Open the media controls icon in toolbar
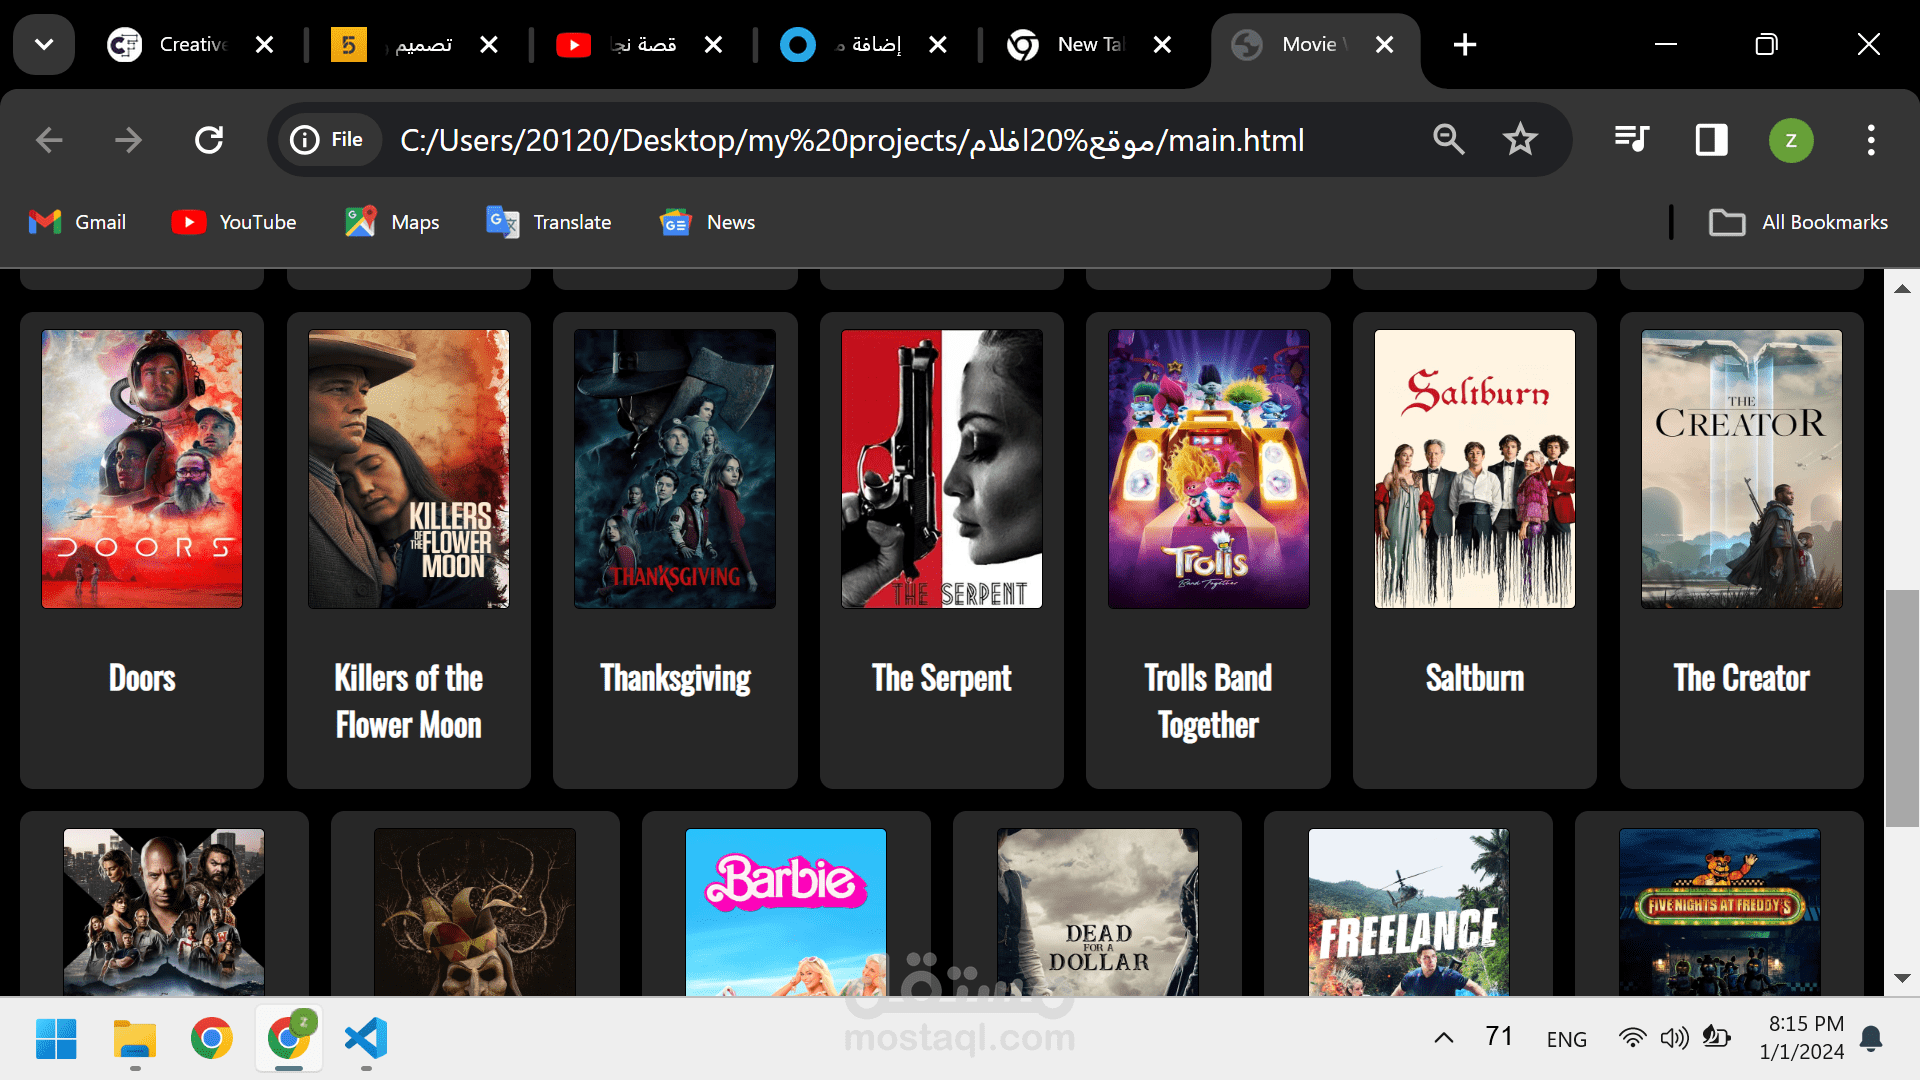This screenshot has width=1920, height=1080. [1631, 140]
